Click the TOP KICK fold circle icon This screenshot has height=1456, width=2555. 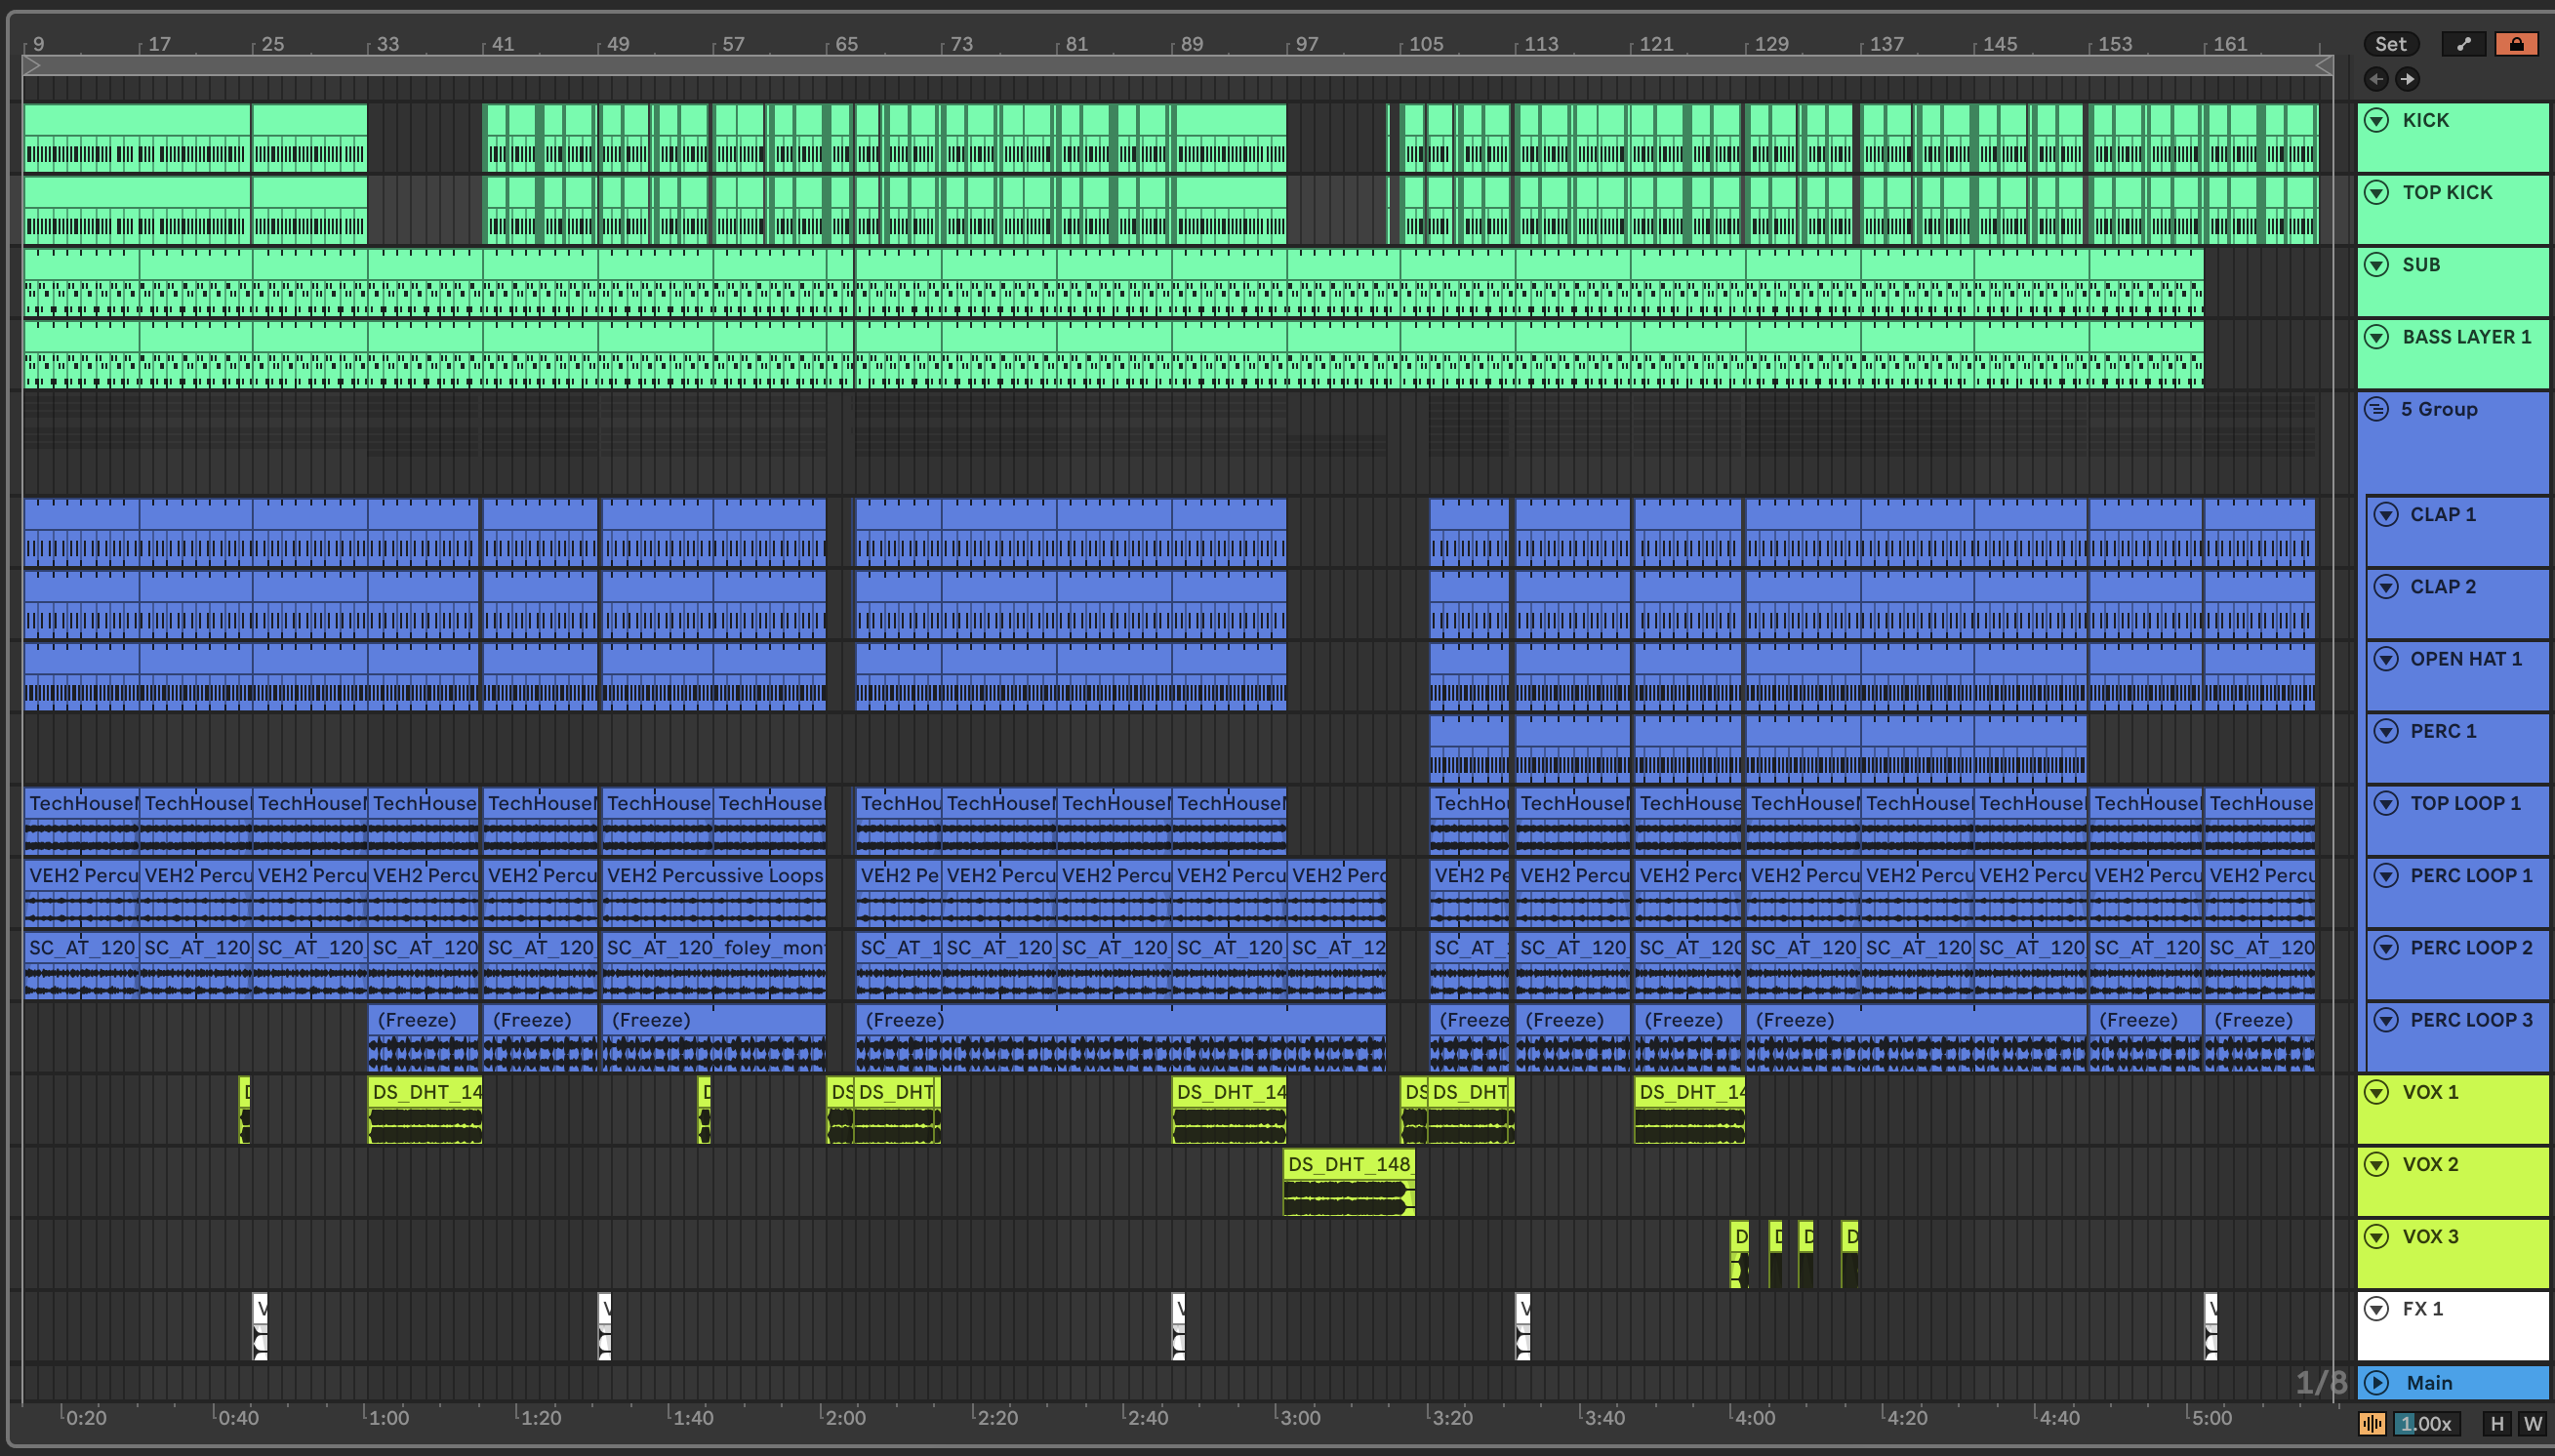click(x=2376, y=192)
